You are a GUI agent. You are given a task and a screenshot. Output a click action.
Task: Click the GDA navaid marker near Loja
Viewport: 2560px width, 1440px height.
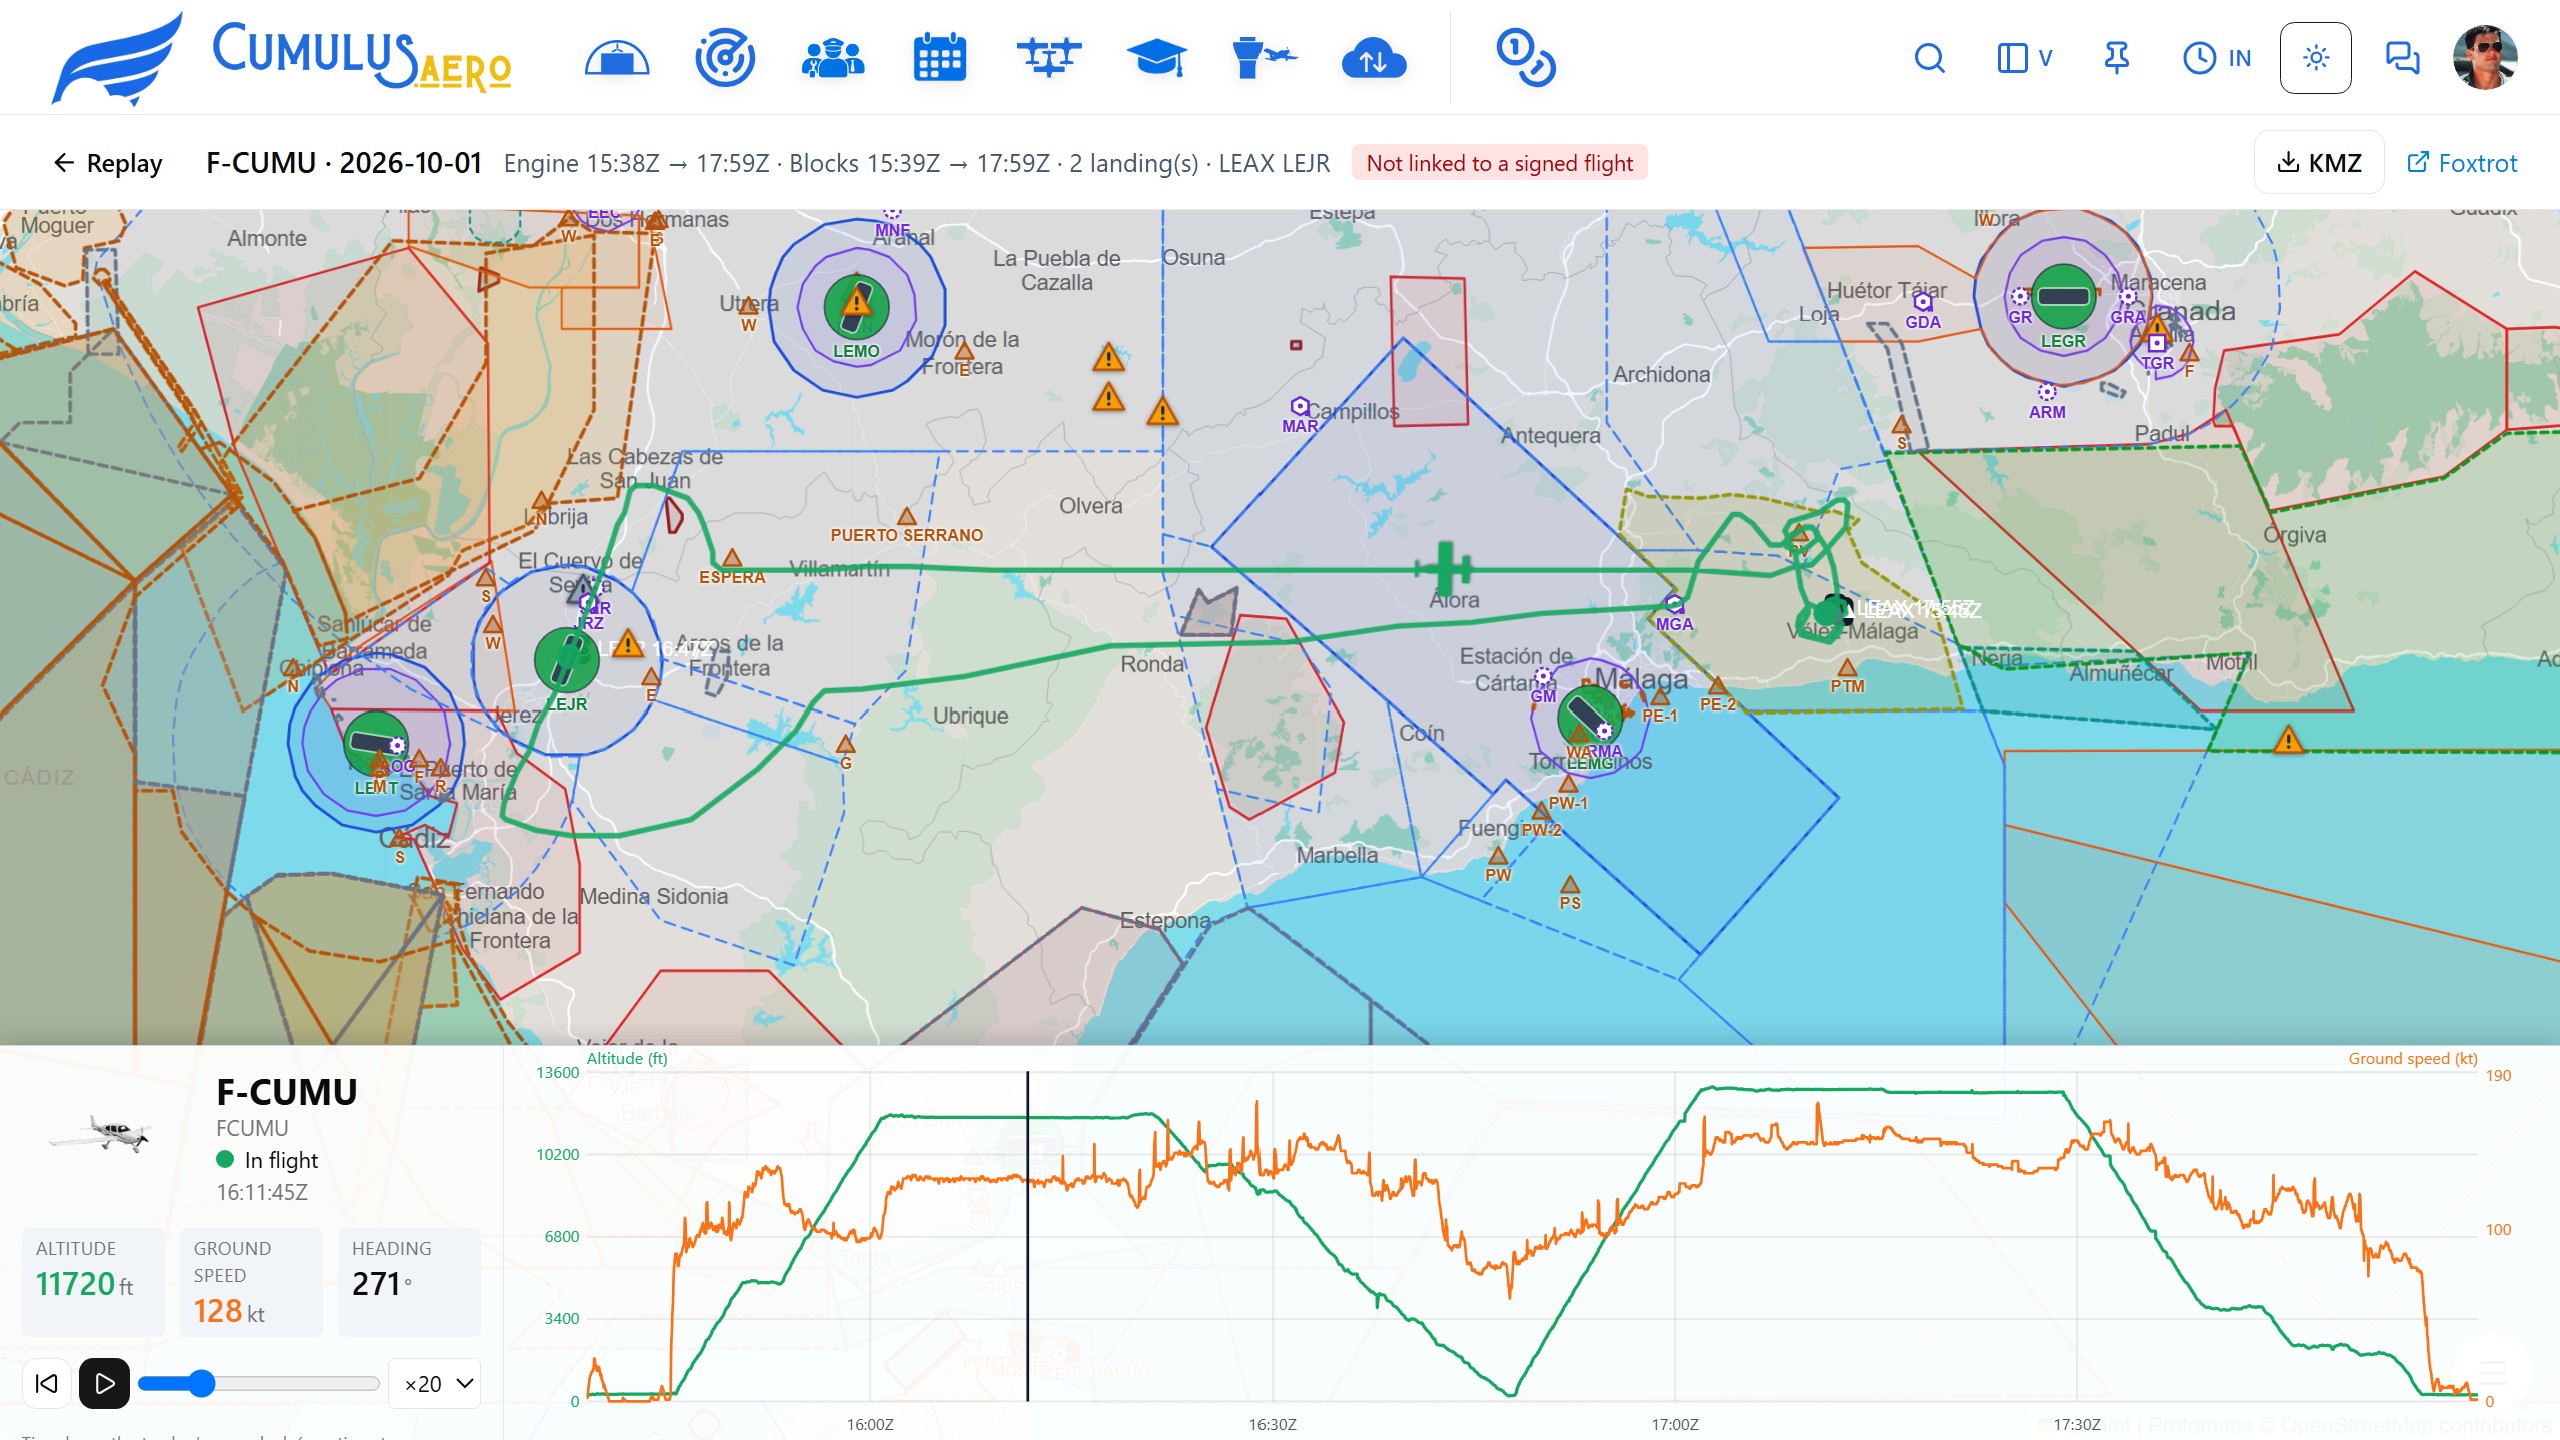pos(1922,302)
